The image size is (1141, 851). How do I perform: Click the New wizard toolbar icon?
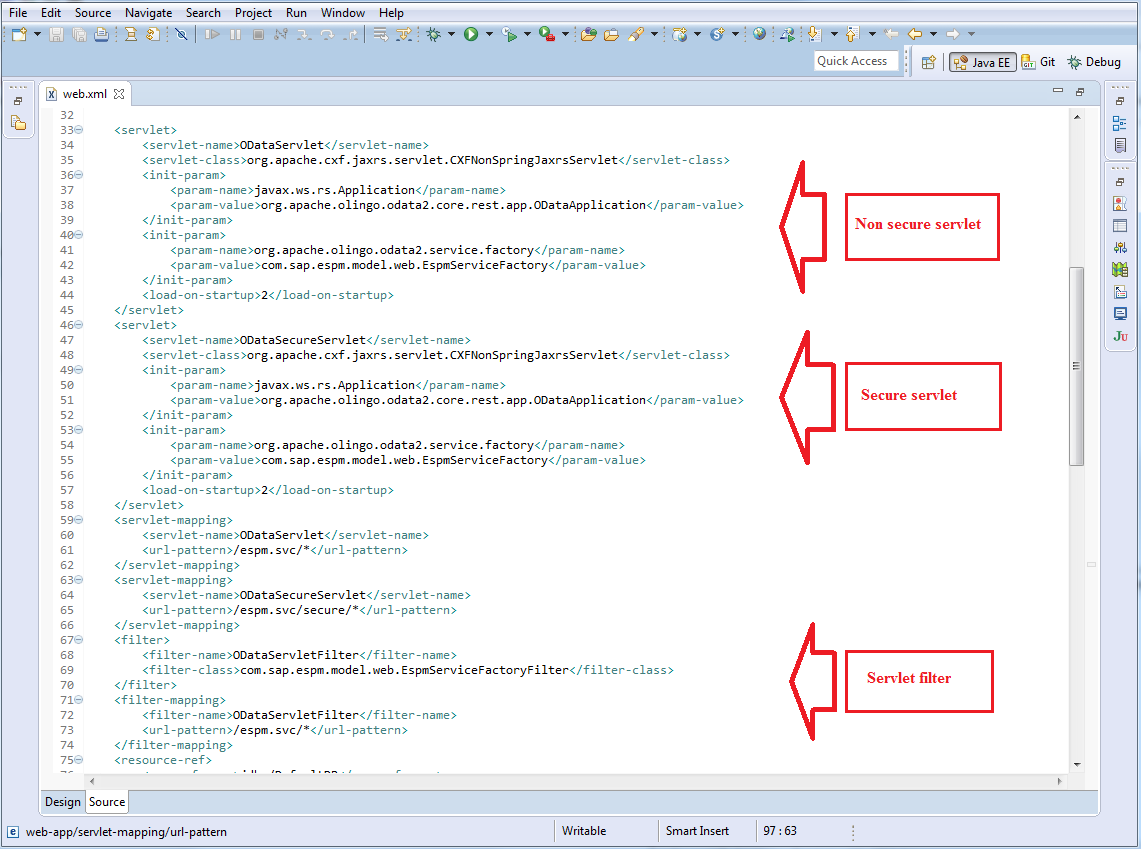(x=19, y=34)
